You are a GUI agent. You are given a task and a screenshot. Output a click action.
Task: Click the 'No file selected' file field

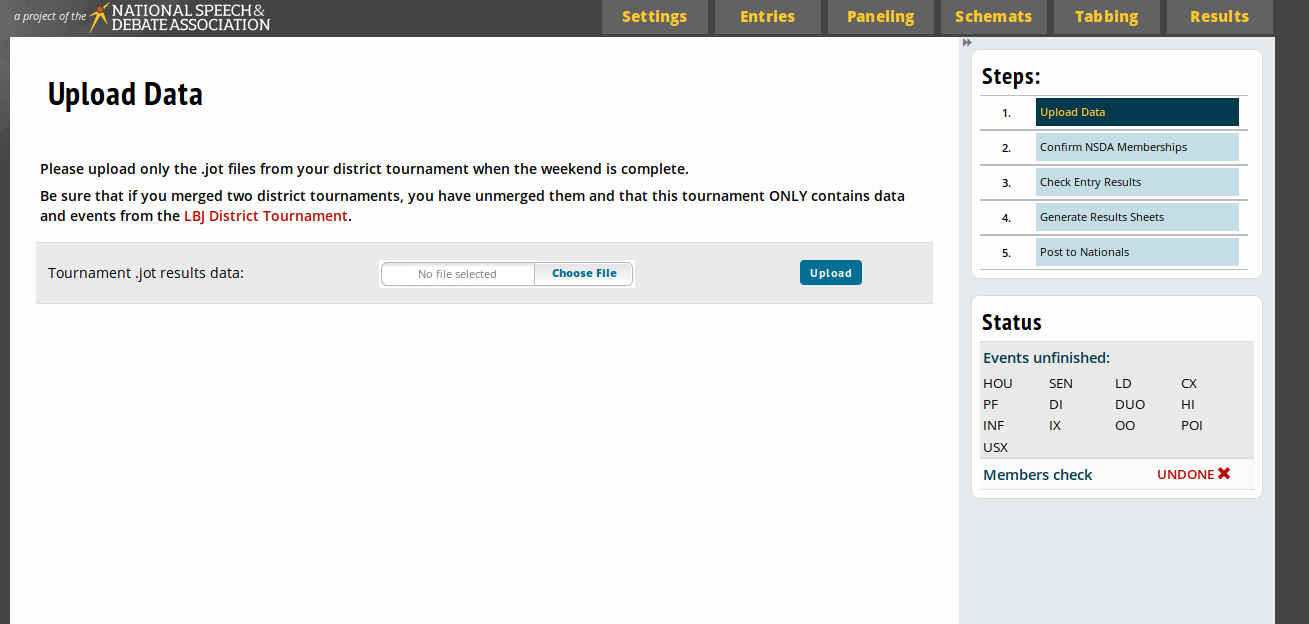tap(458, 274)
